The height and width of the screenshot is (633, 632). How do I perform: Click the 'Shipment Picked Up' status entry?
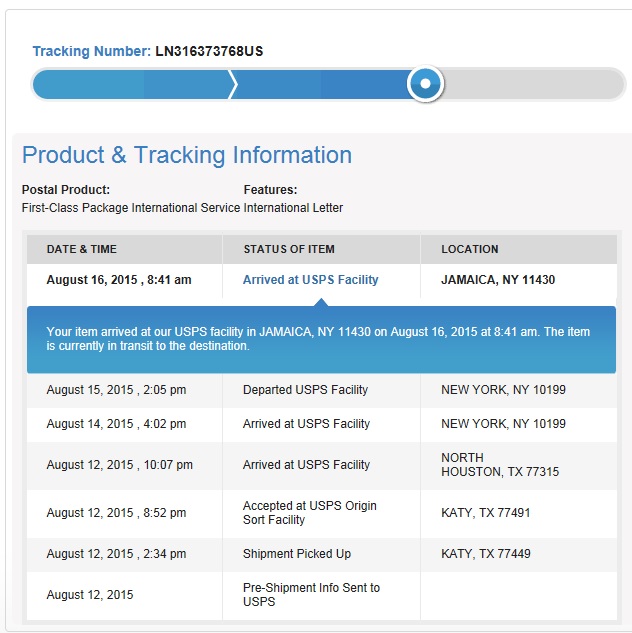297,554
